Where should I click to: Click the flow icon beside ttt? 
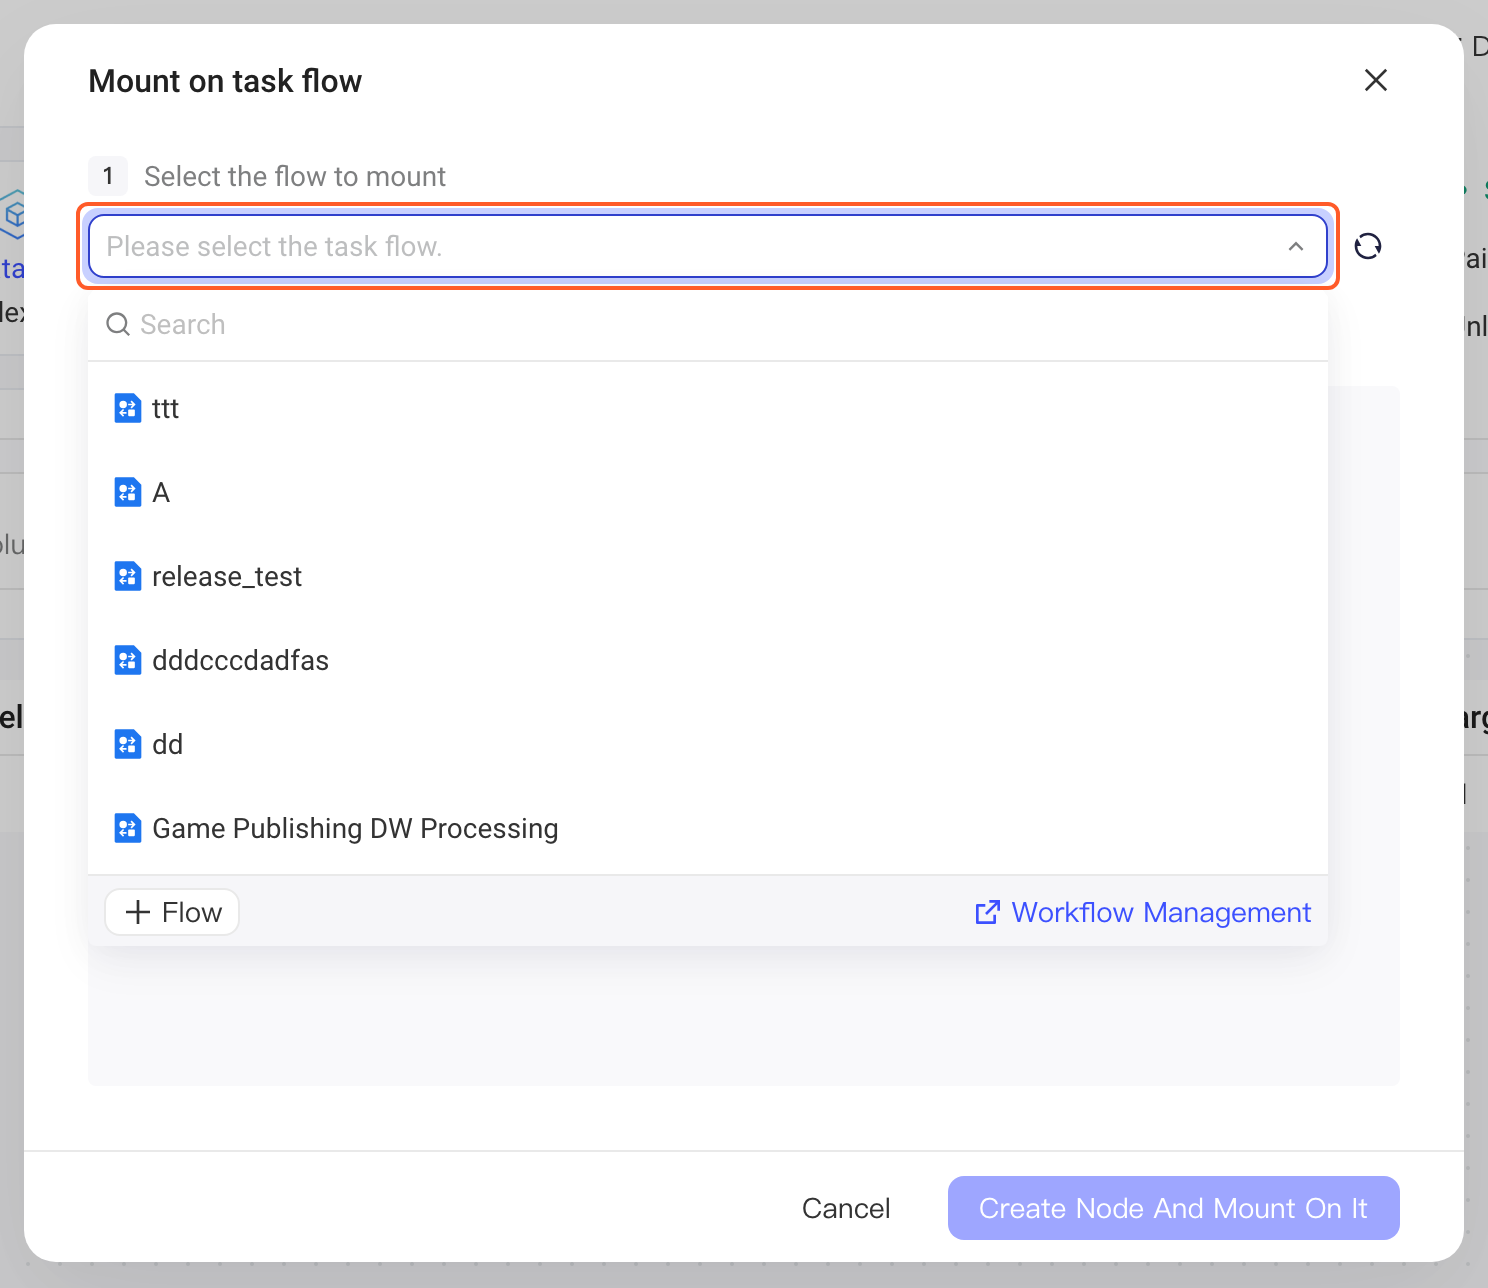[128, 408]
